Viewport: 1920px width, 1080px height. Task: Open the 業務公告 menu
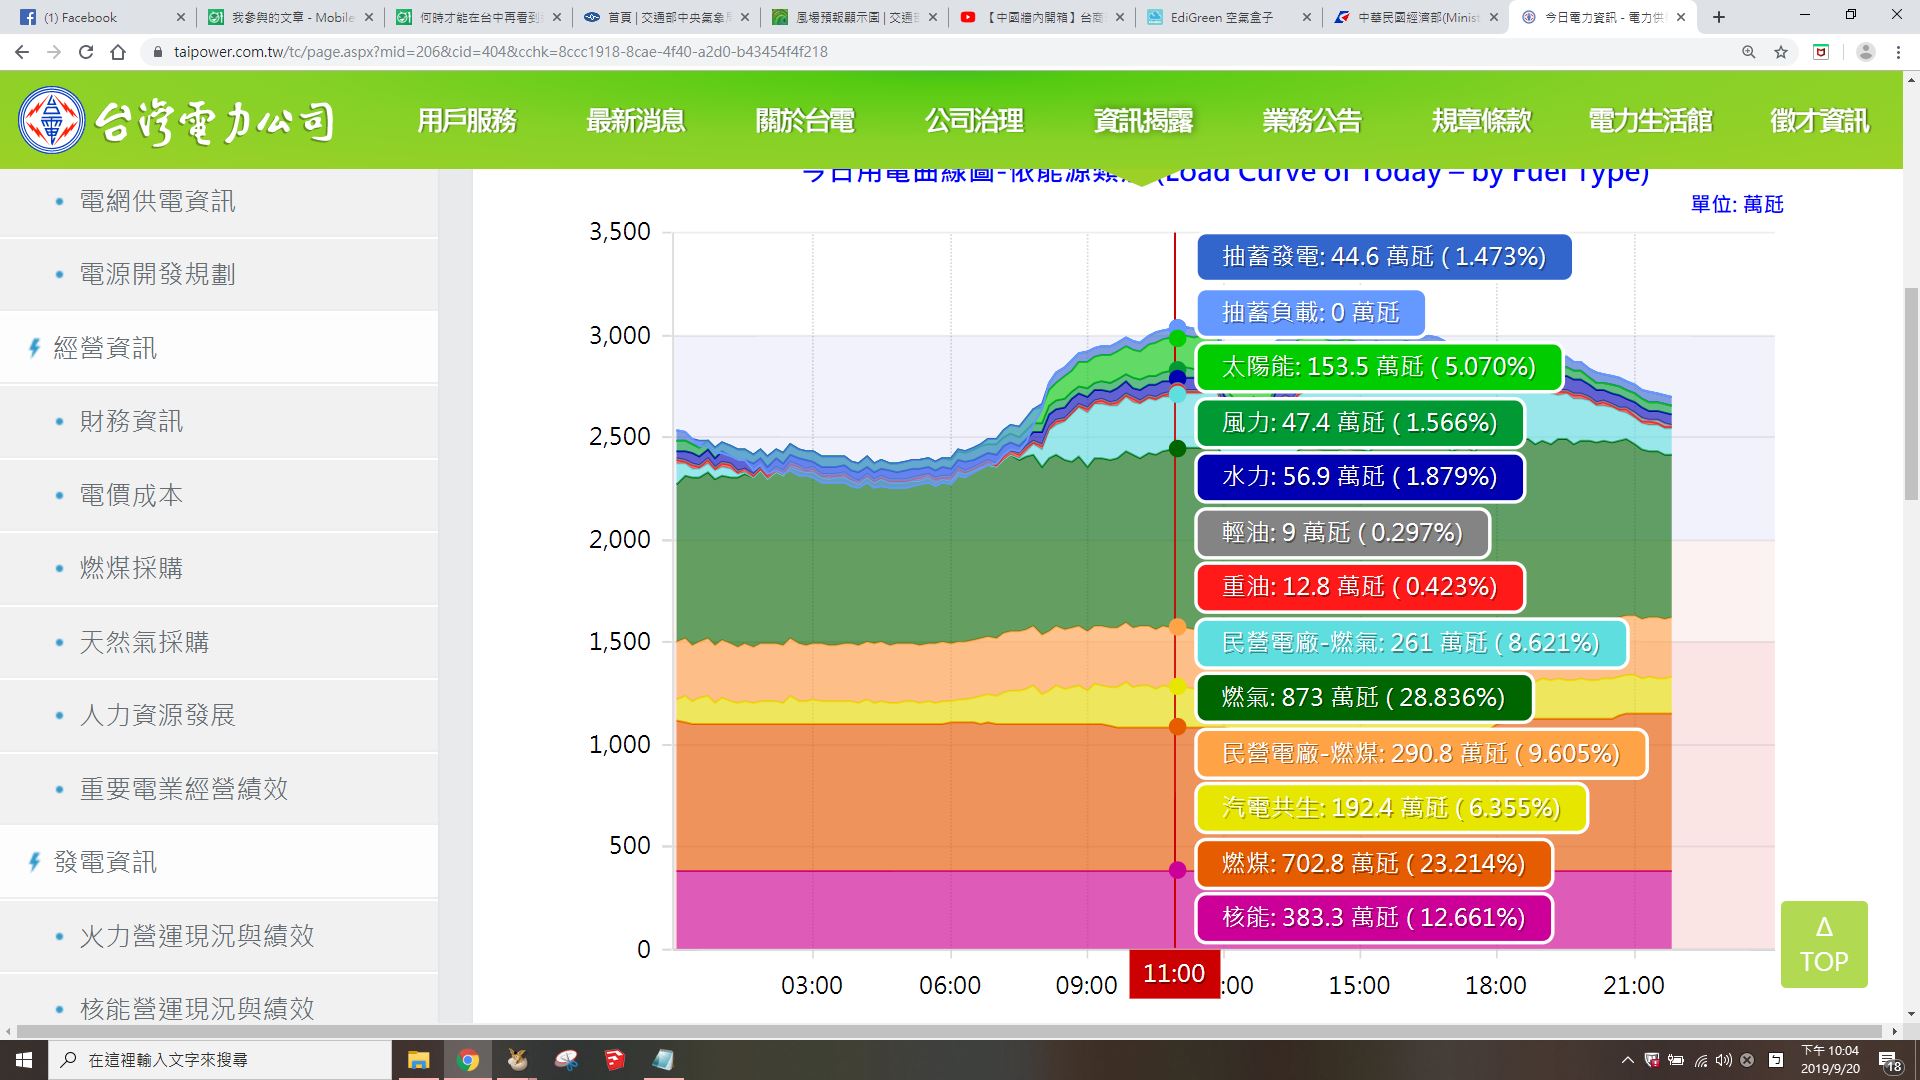coord(1312,121)
